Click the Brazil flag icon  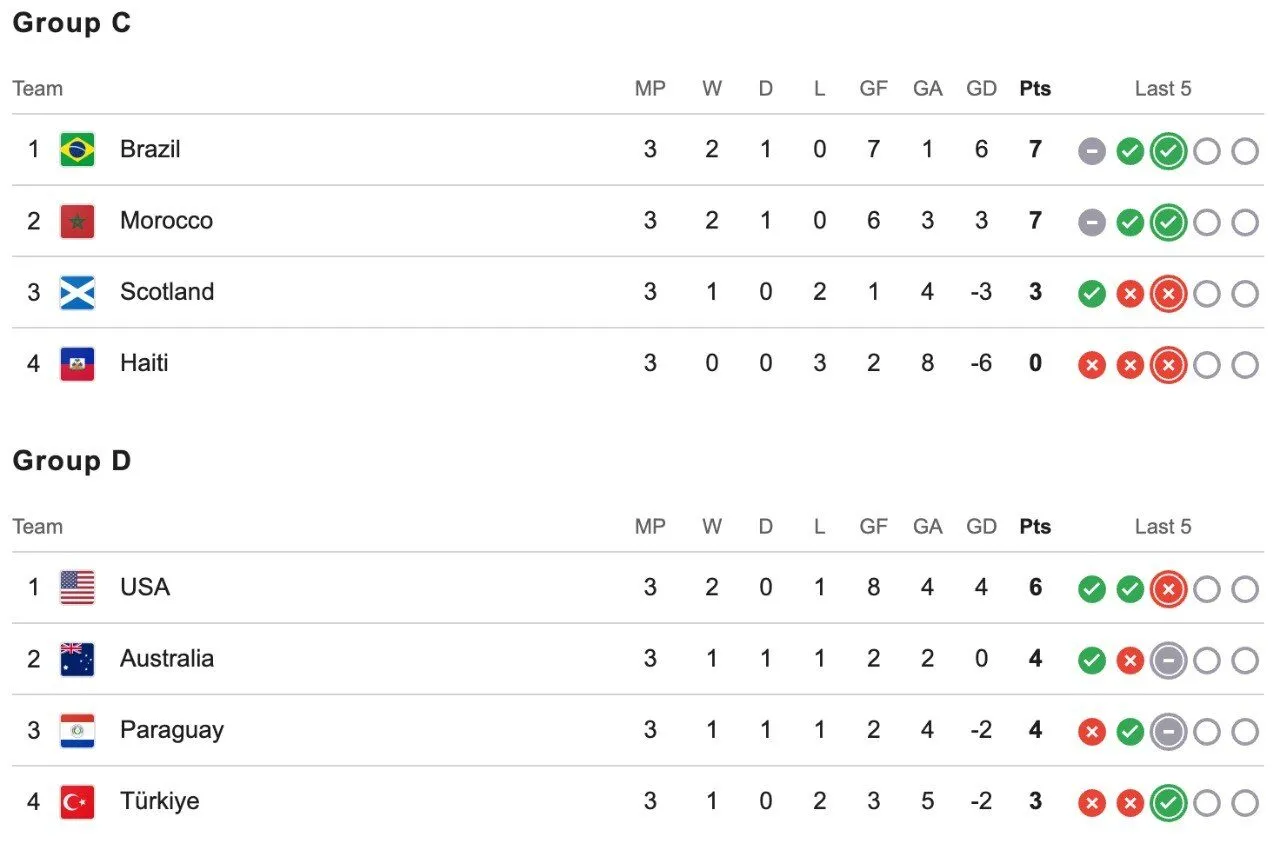pos(77,150)
